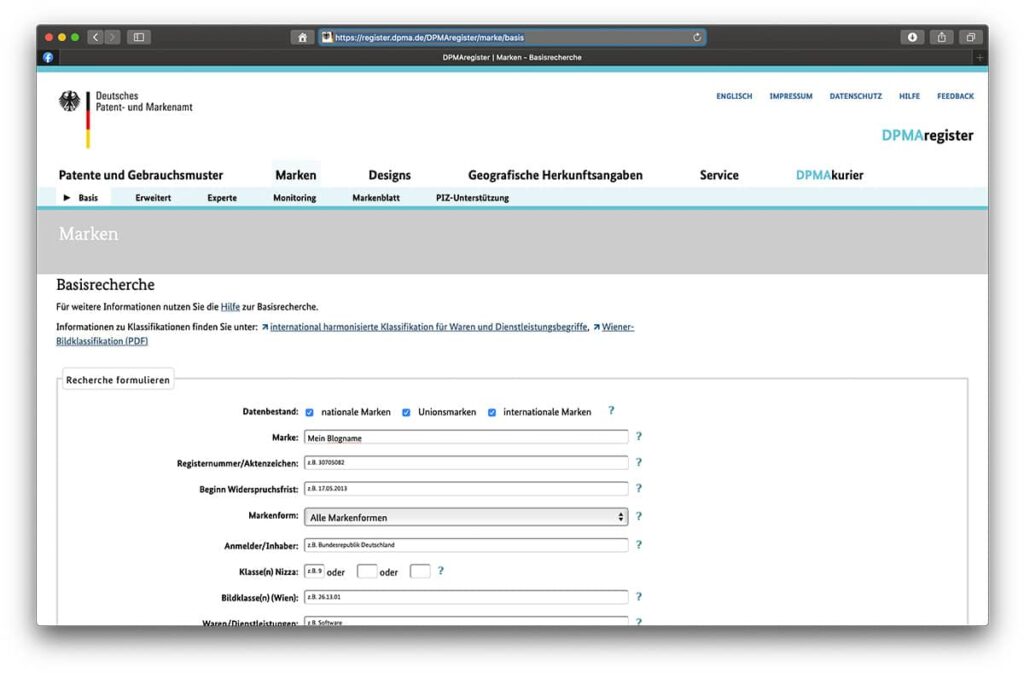Image resolution: width=1024 pixels, height=673 pixels.
Task: Expand the Service navigation menu
Action: tap(719, 175)
